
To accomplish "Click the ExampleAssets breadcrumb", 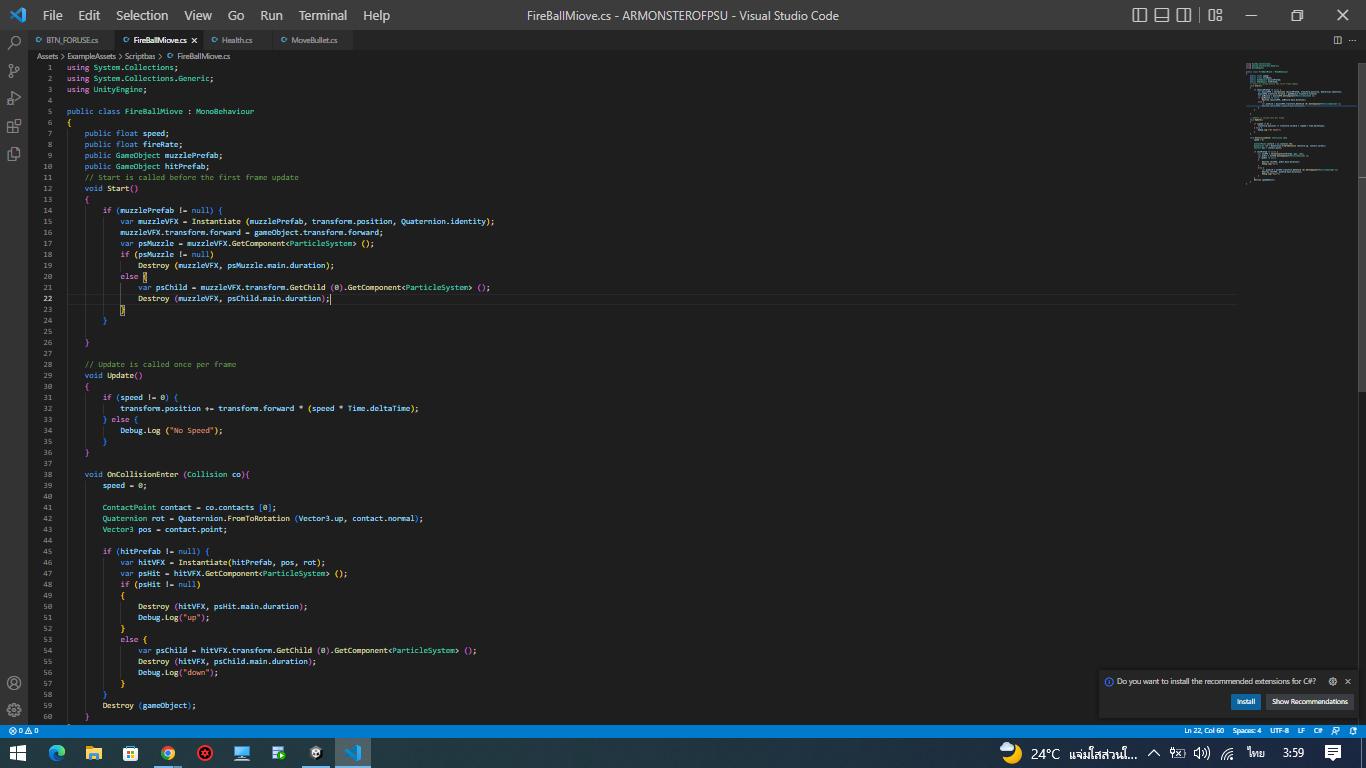I will (x=91, y=57).
